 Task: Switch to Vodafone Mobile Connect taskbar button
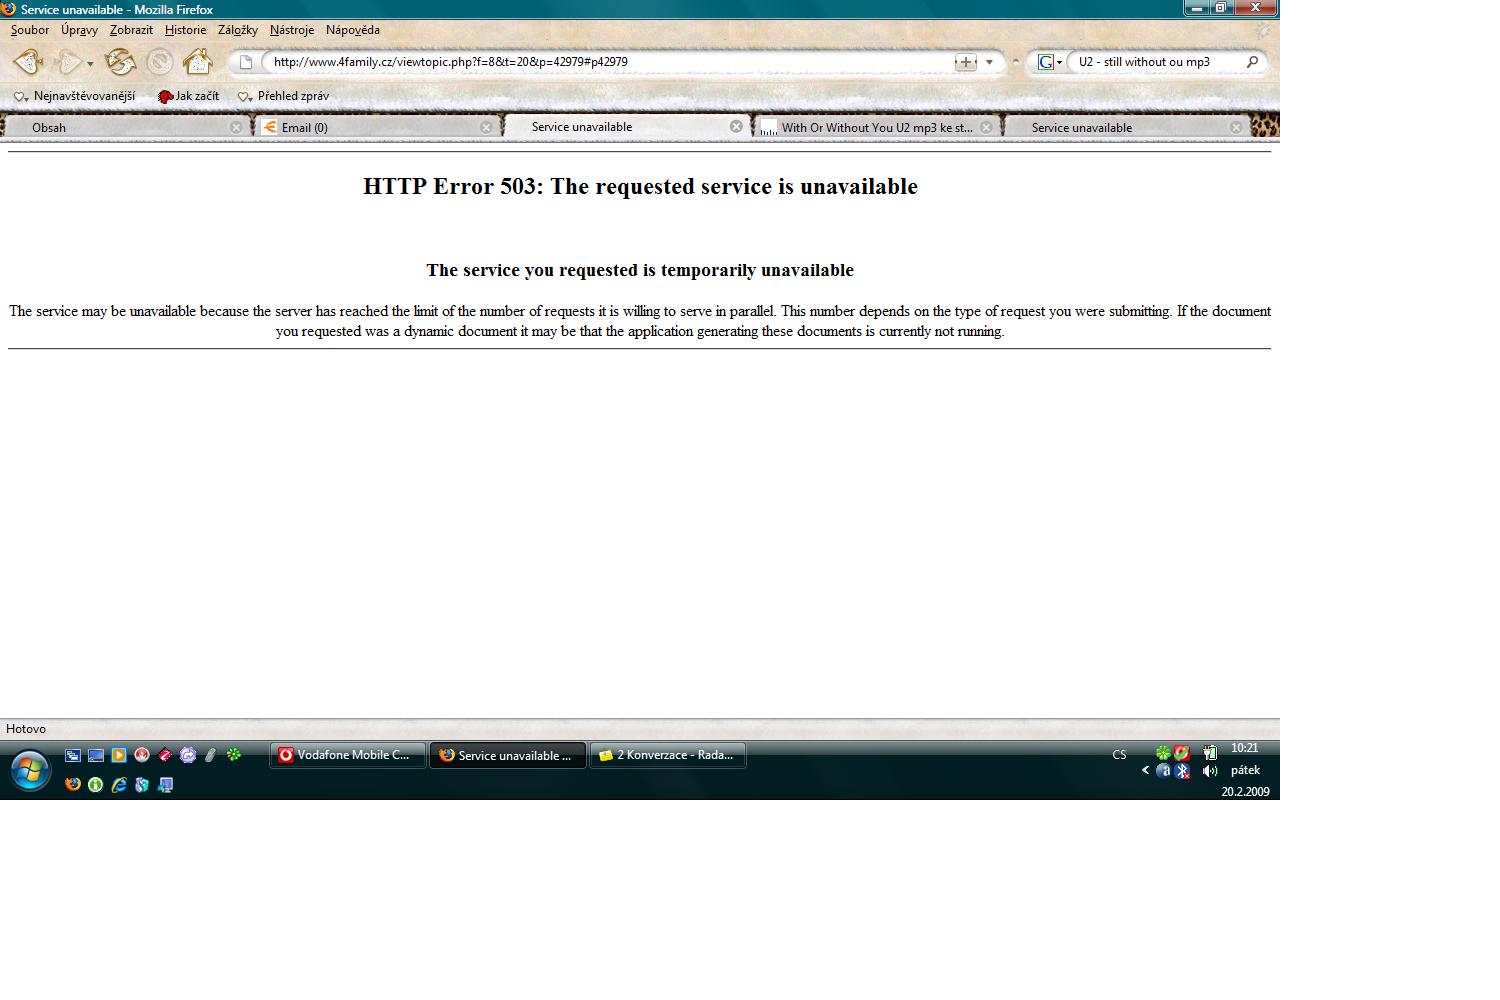pos(347,755)
